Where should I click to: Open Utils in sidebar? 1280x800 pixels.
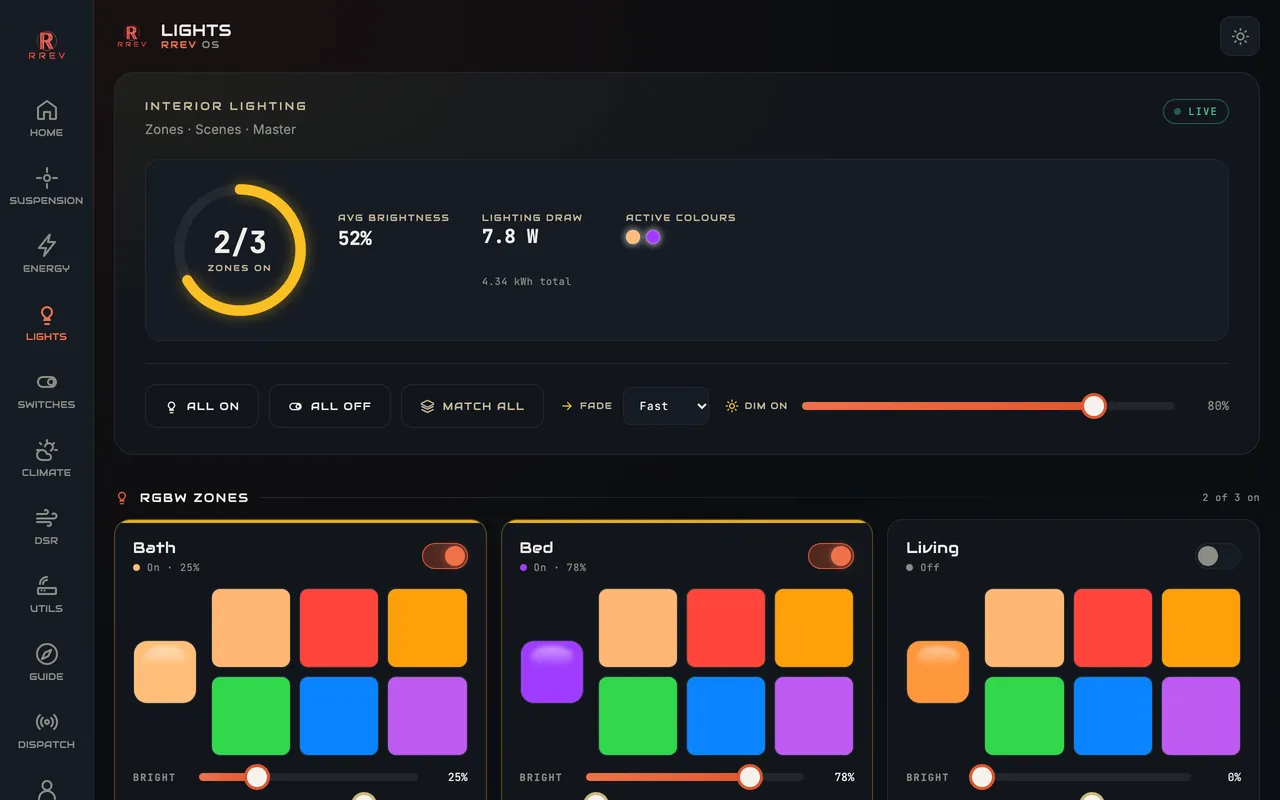(x=46, y=594)
